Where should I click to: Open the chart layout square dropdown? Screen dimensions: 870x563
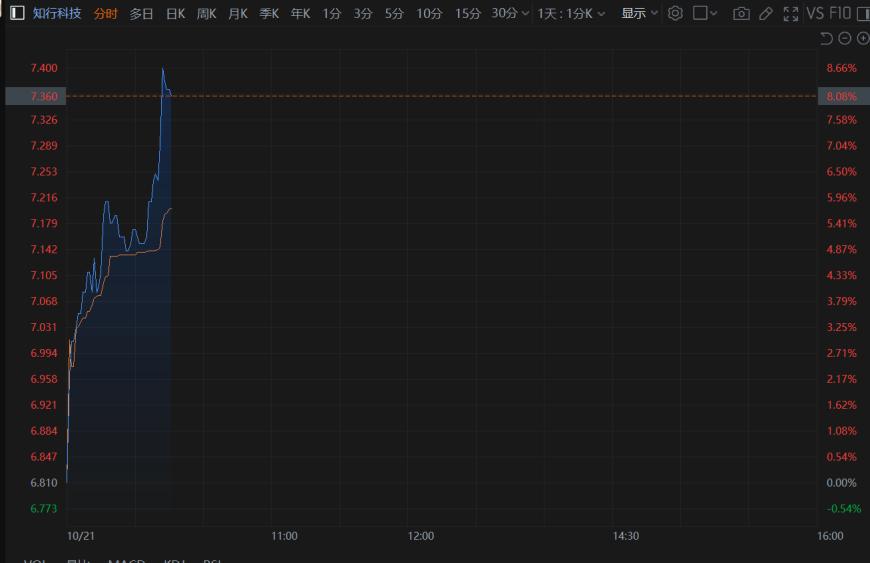(706, 13)
